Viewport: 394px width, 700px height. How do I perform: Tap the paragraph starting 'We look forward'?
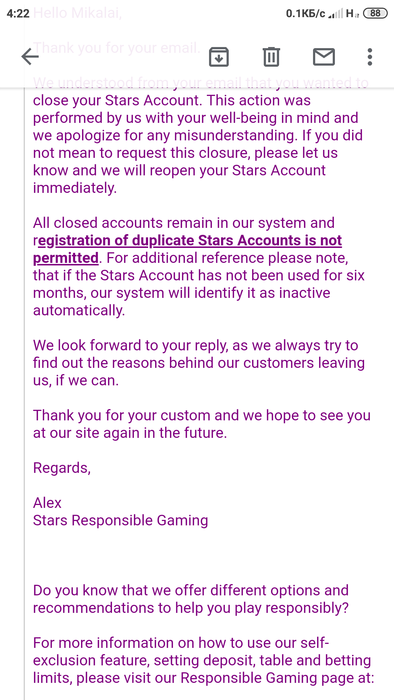coord(199,363)
